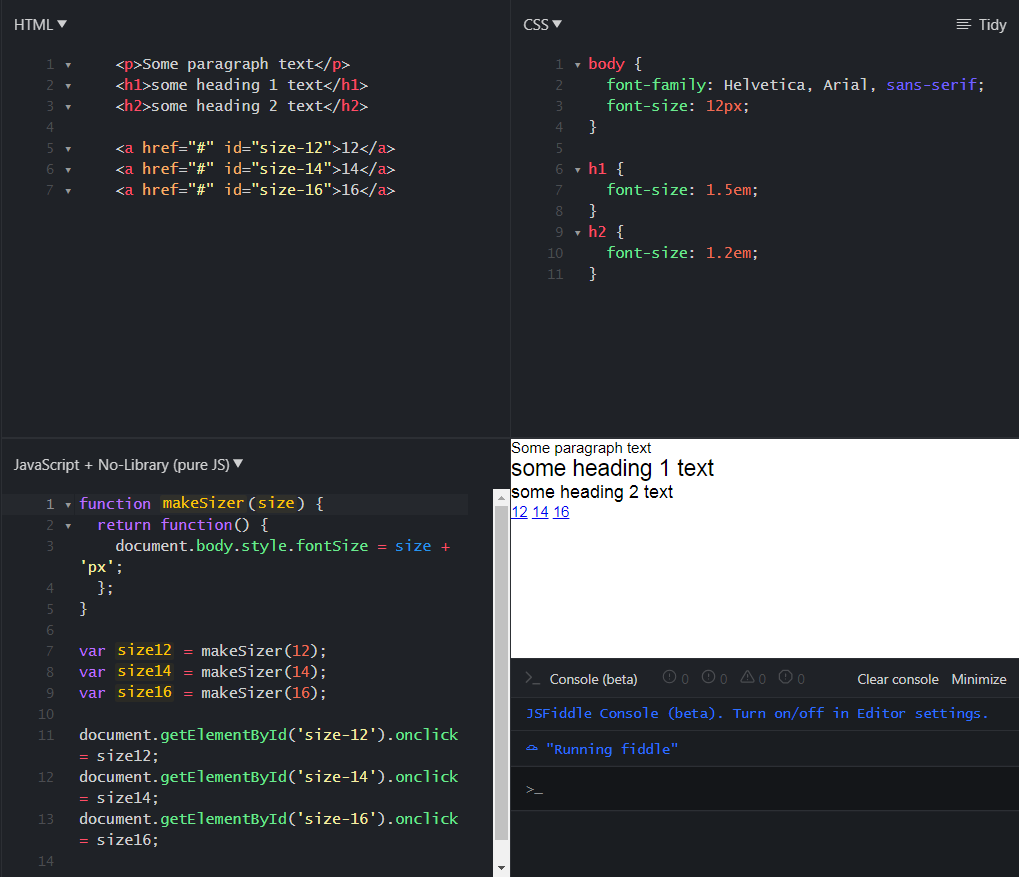Screen dimensions: 1019x877
Task: Click the JavaScript scrollbar down arrow
Action: pos(502,868)
